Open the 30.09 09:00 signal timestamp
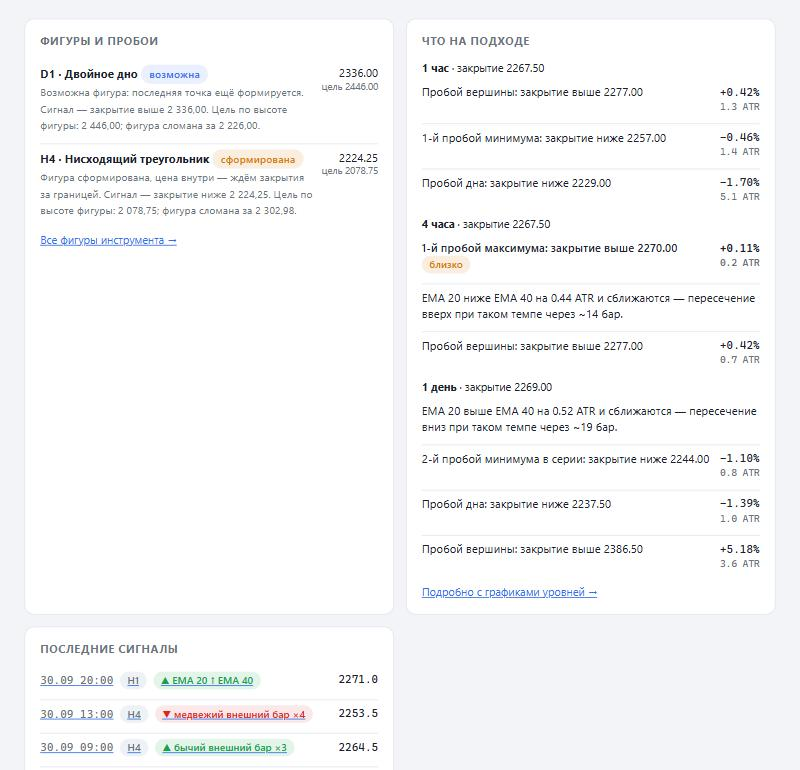 pyautogui.click(x=77, y=748)
